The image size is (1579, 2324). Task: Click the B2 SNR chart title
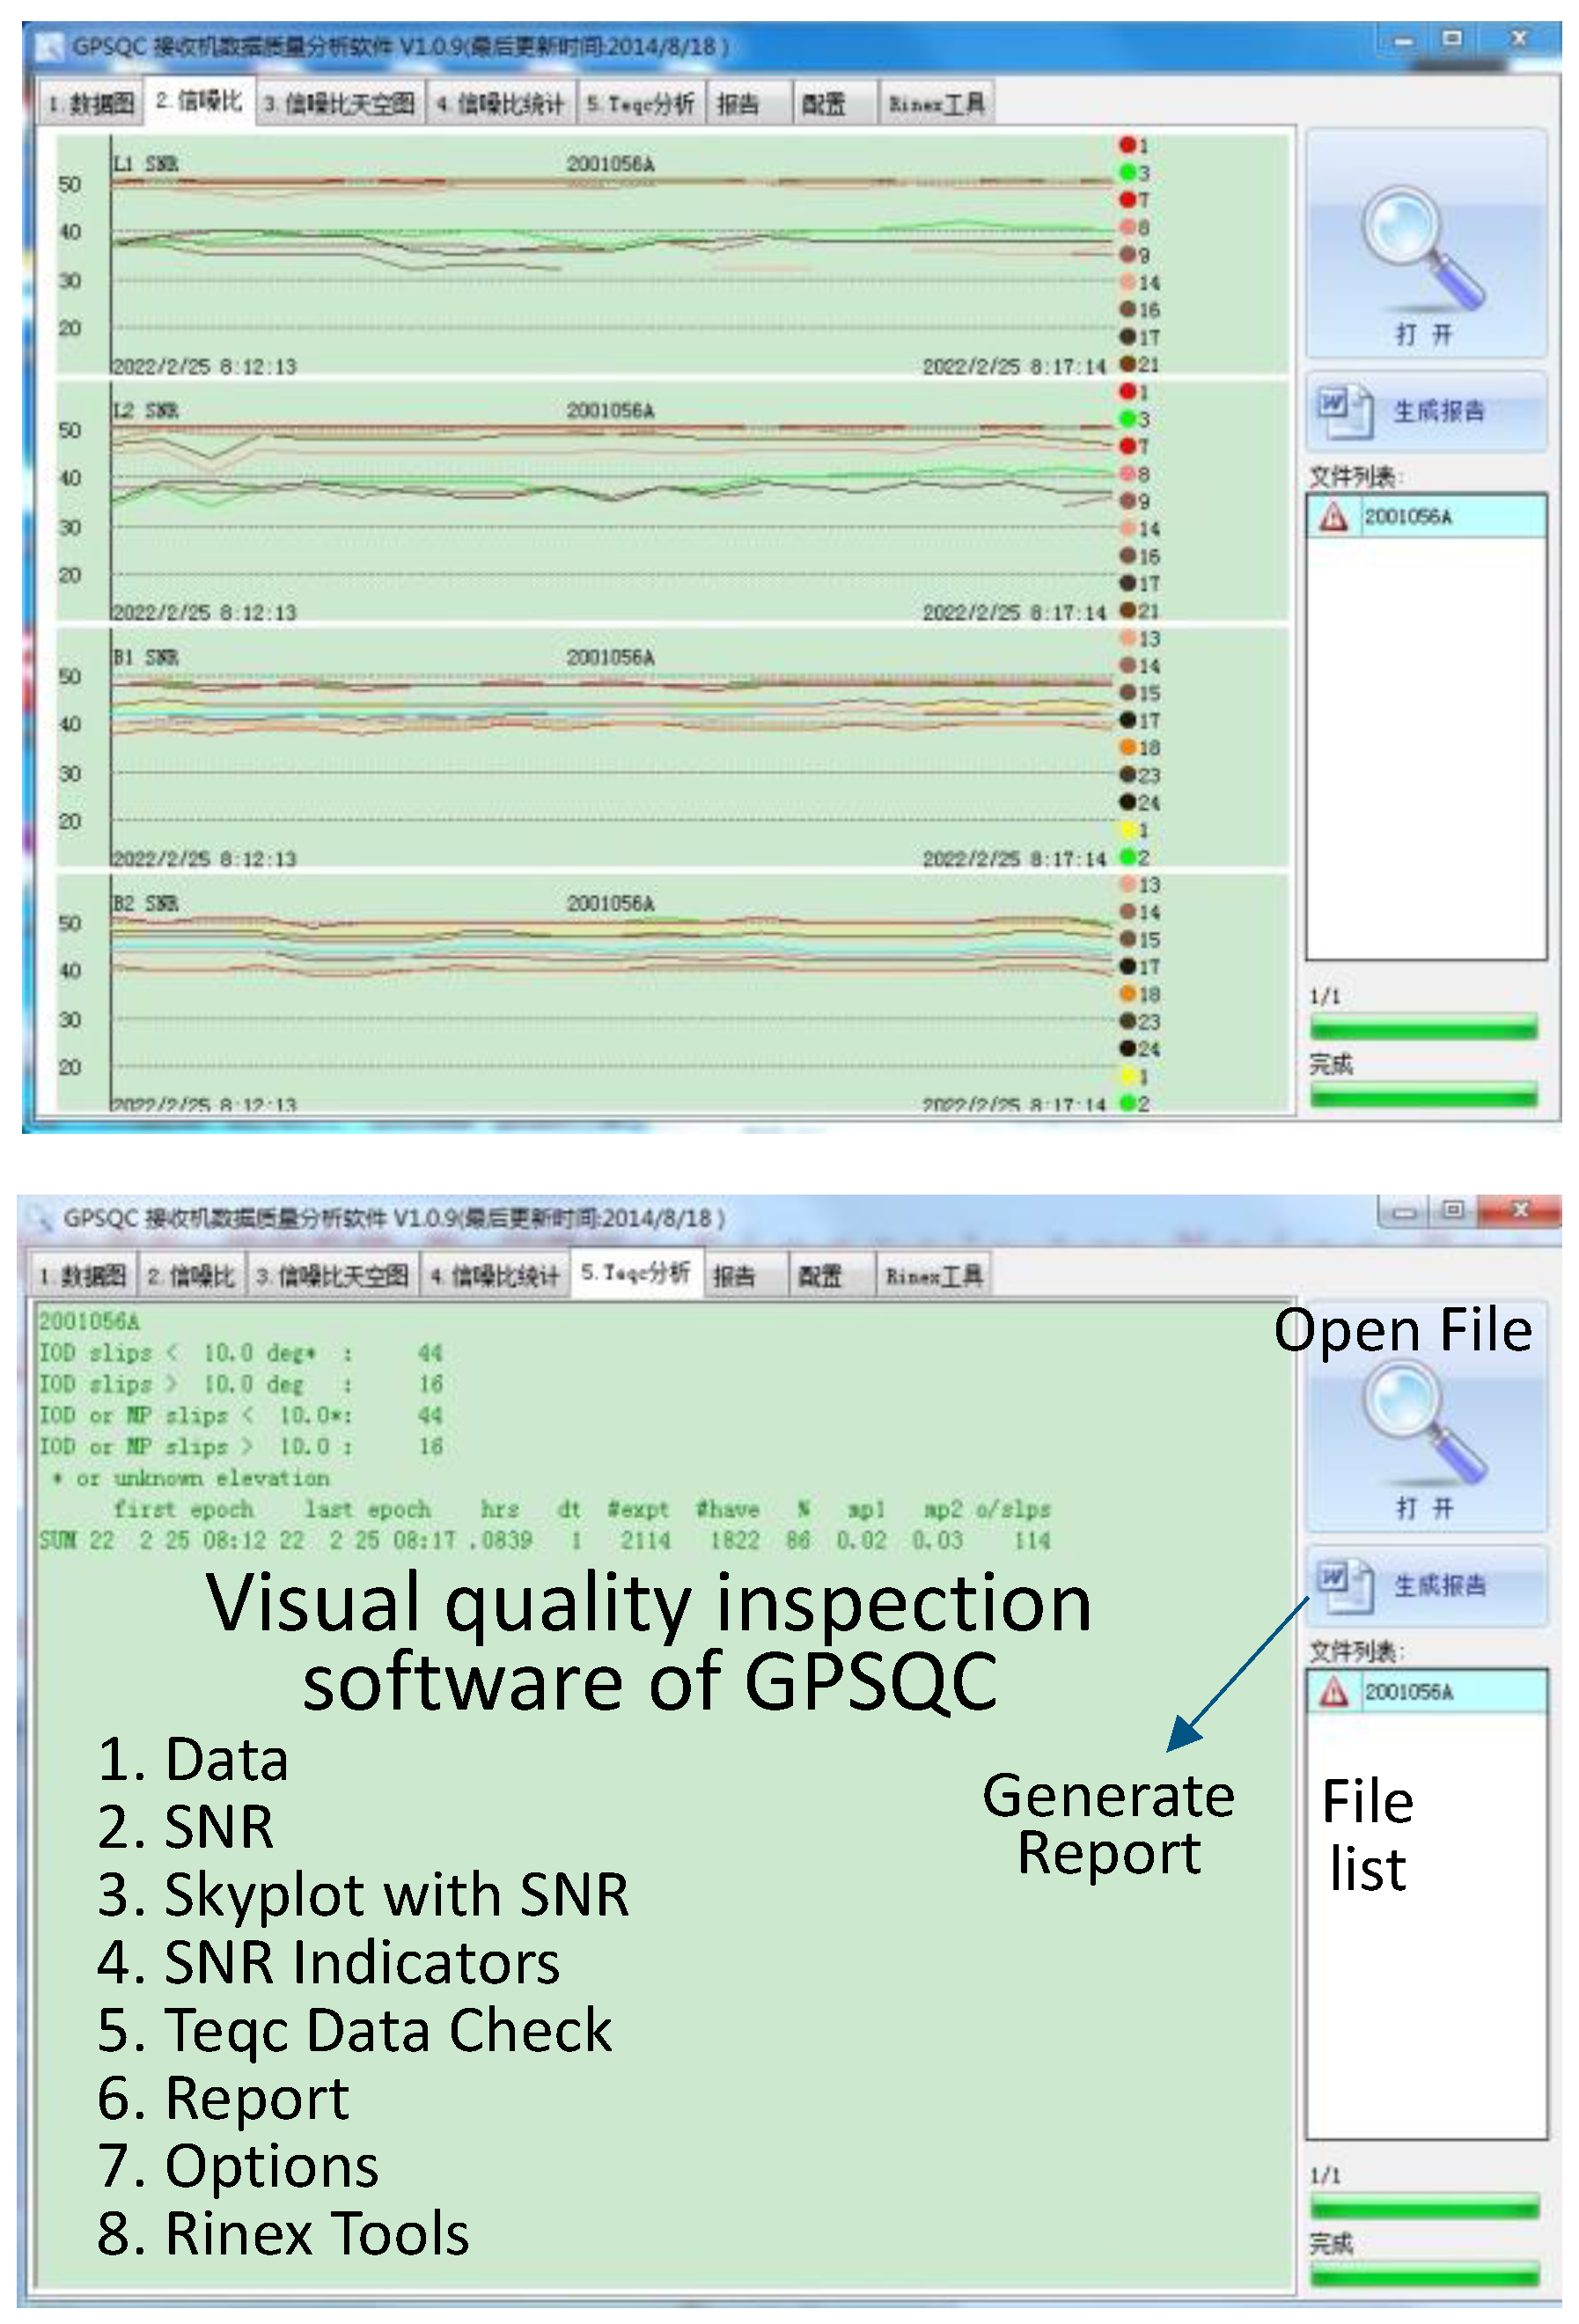[146, 903]
